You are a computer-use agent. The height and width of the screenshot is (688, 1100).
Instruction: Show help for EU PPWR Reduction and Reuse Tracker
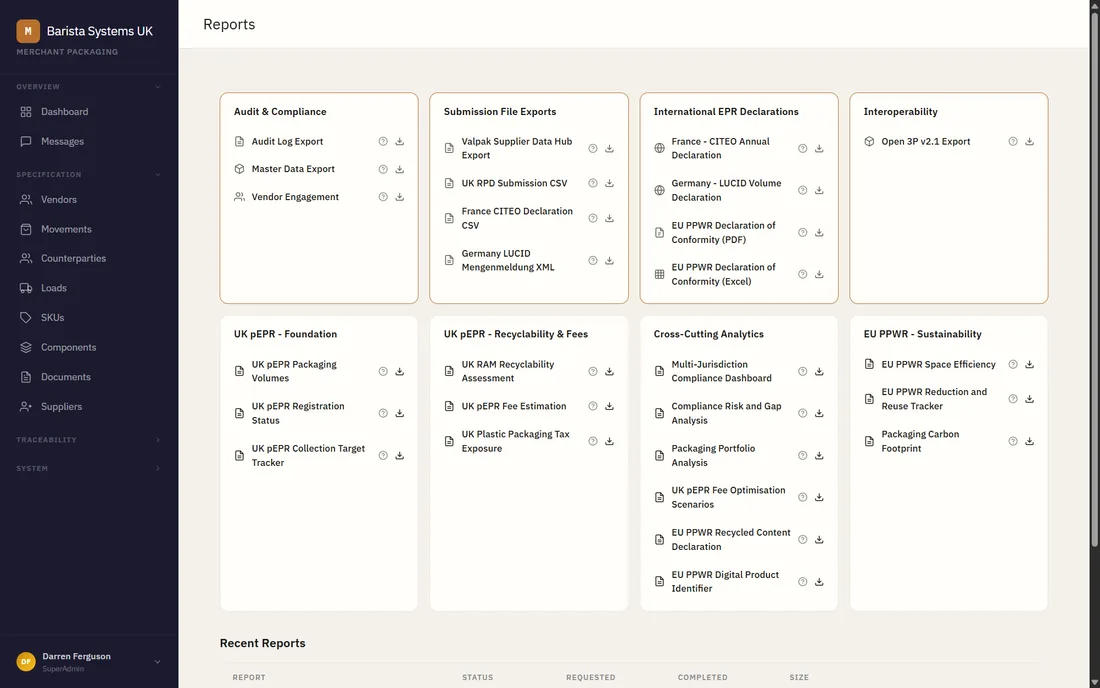point(1013,399)
